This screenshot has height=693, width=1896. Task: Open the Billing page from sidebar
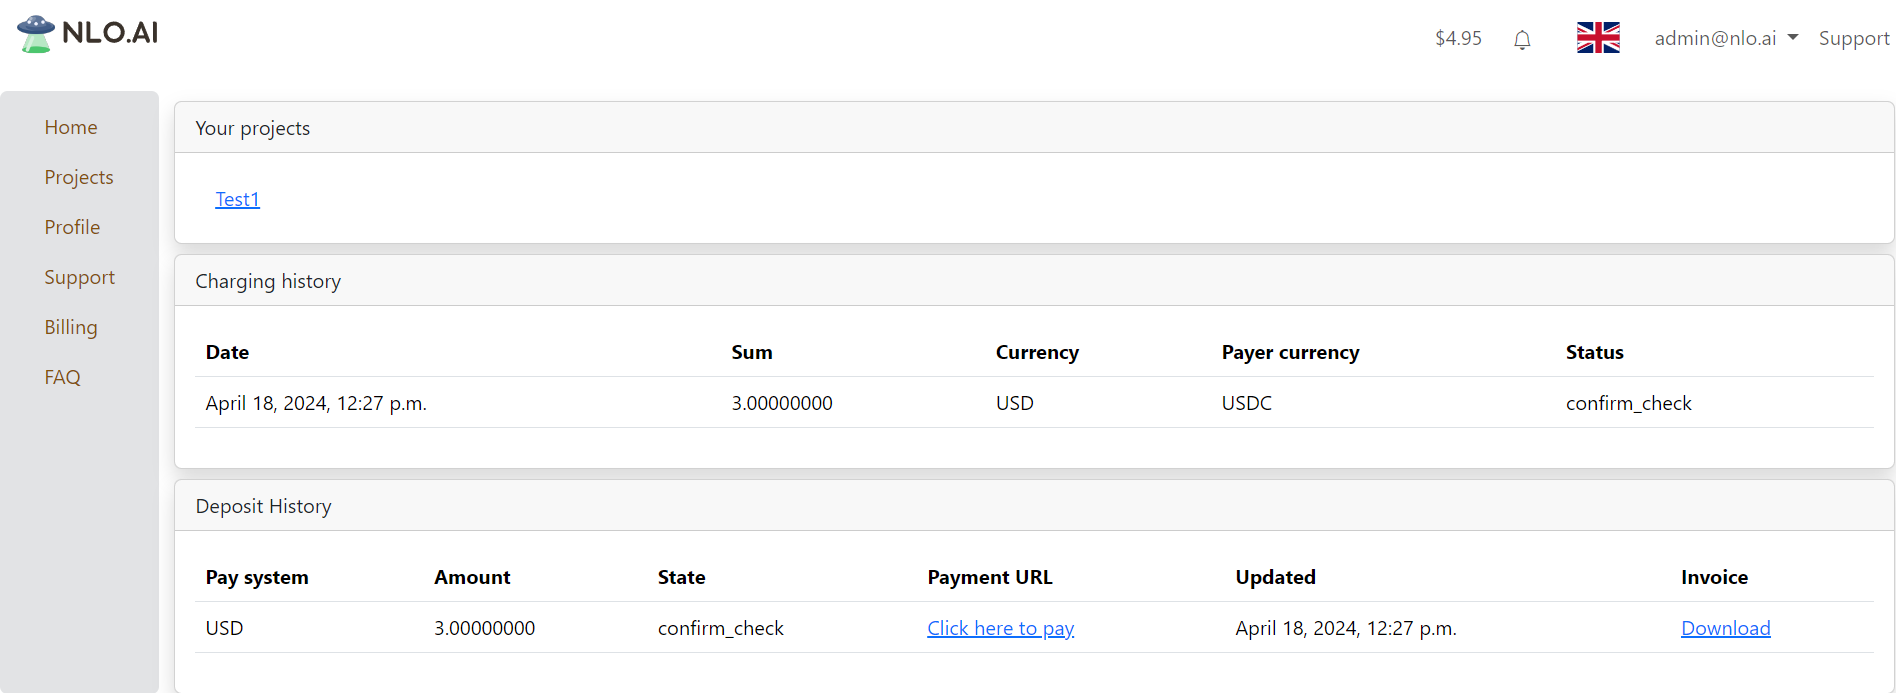coord(71,327)
